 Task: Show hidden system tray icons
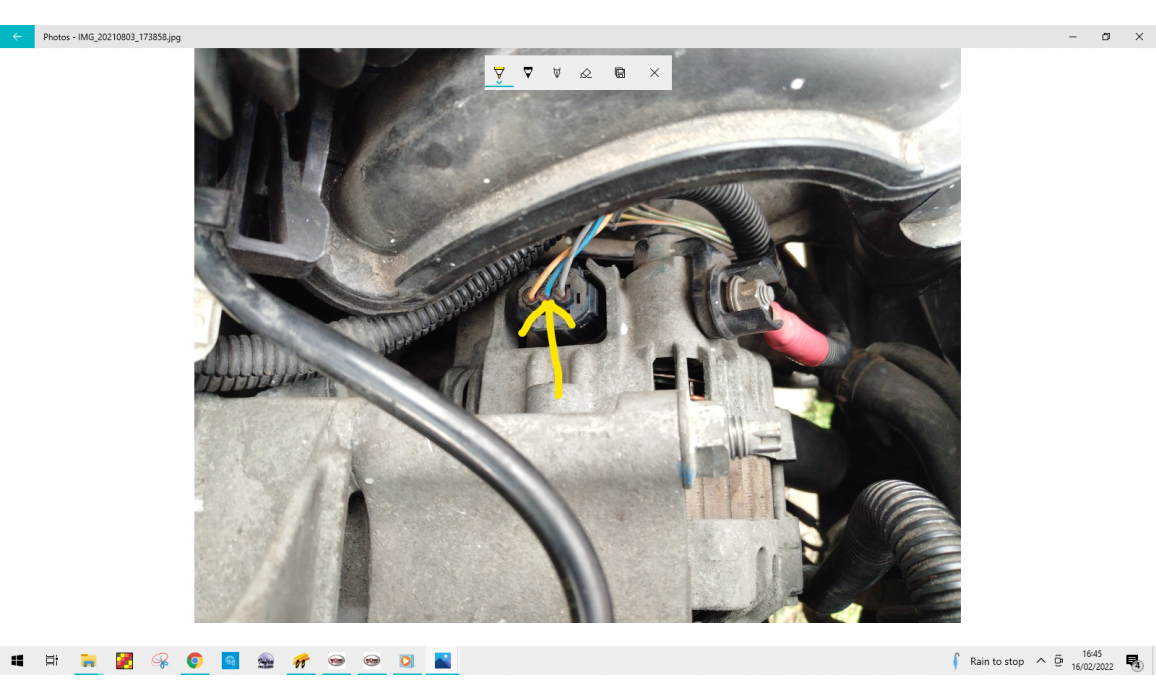pos(1041,661)
